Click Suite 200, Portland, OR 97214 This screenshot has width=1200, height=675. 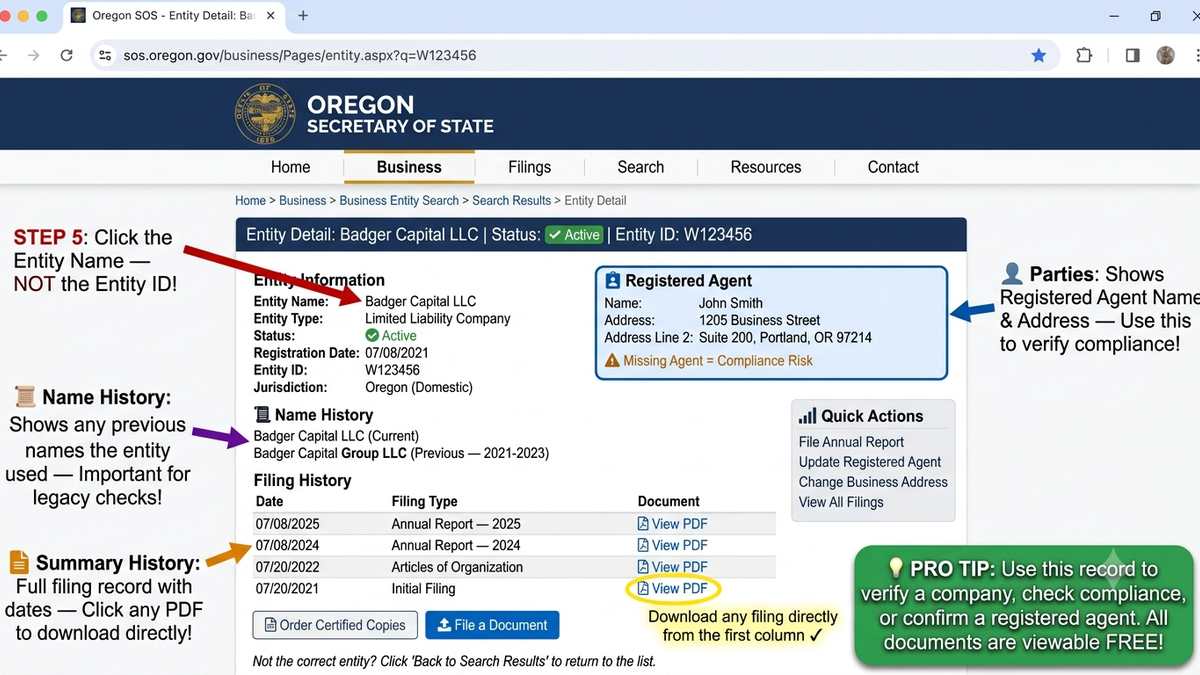point(785,338)
